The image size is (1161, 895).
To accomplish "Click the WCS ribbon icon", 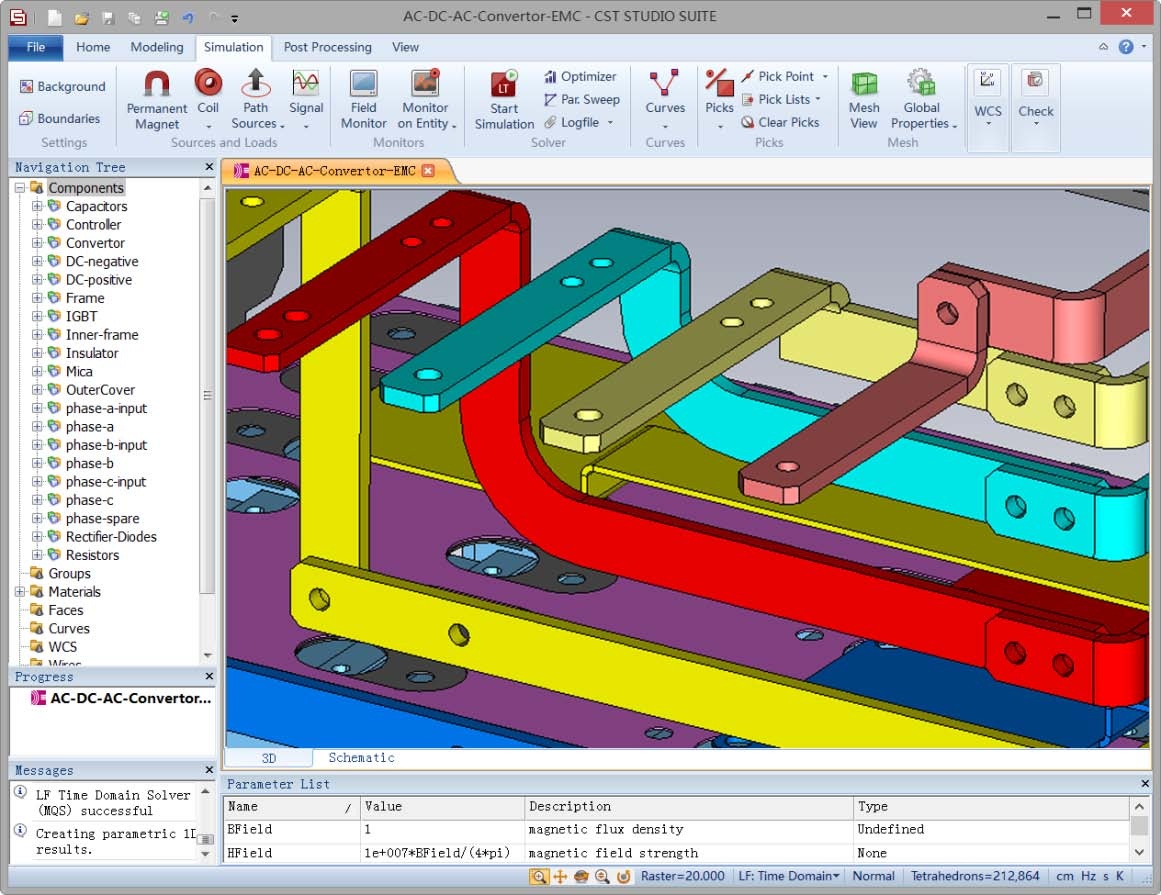I will pos(988,81).
